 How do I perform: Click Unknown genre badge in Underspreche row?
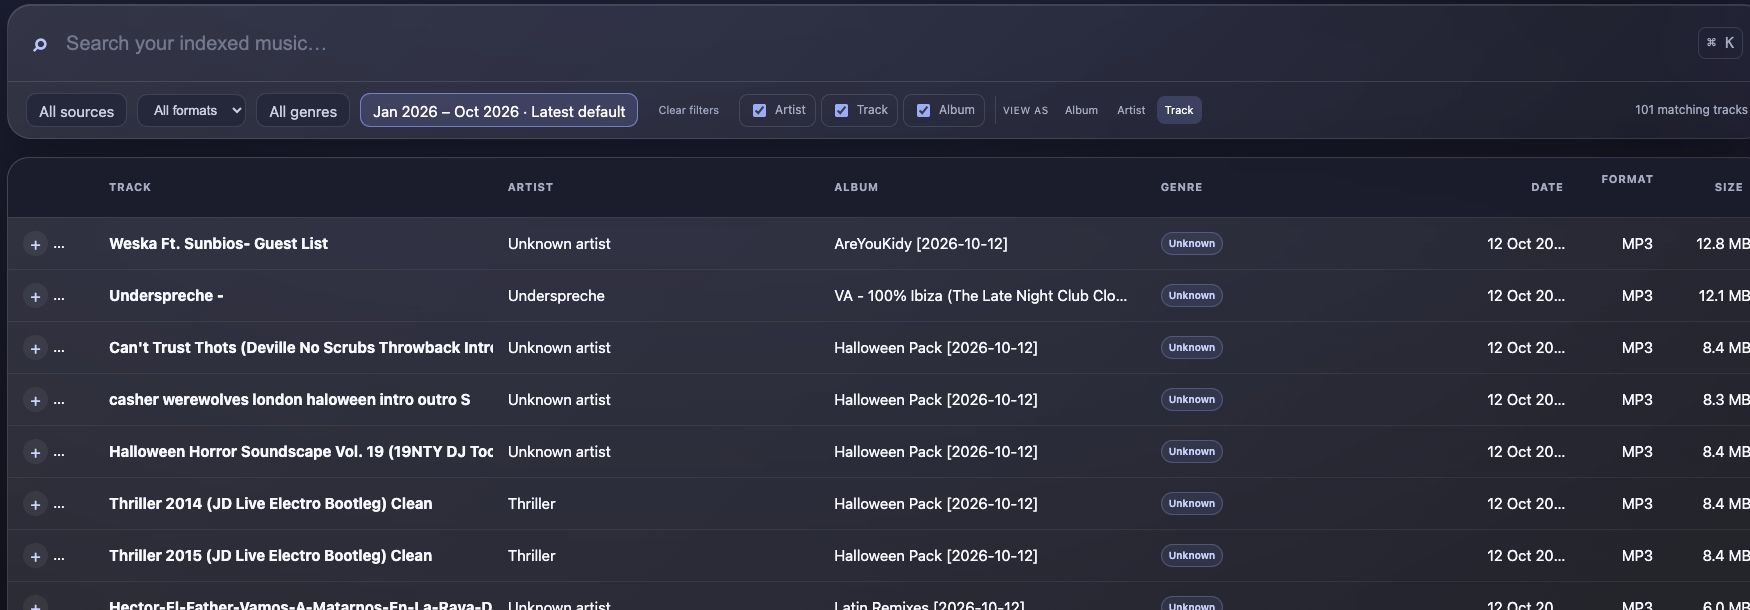(x=1192, y=295)
